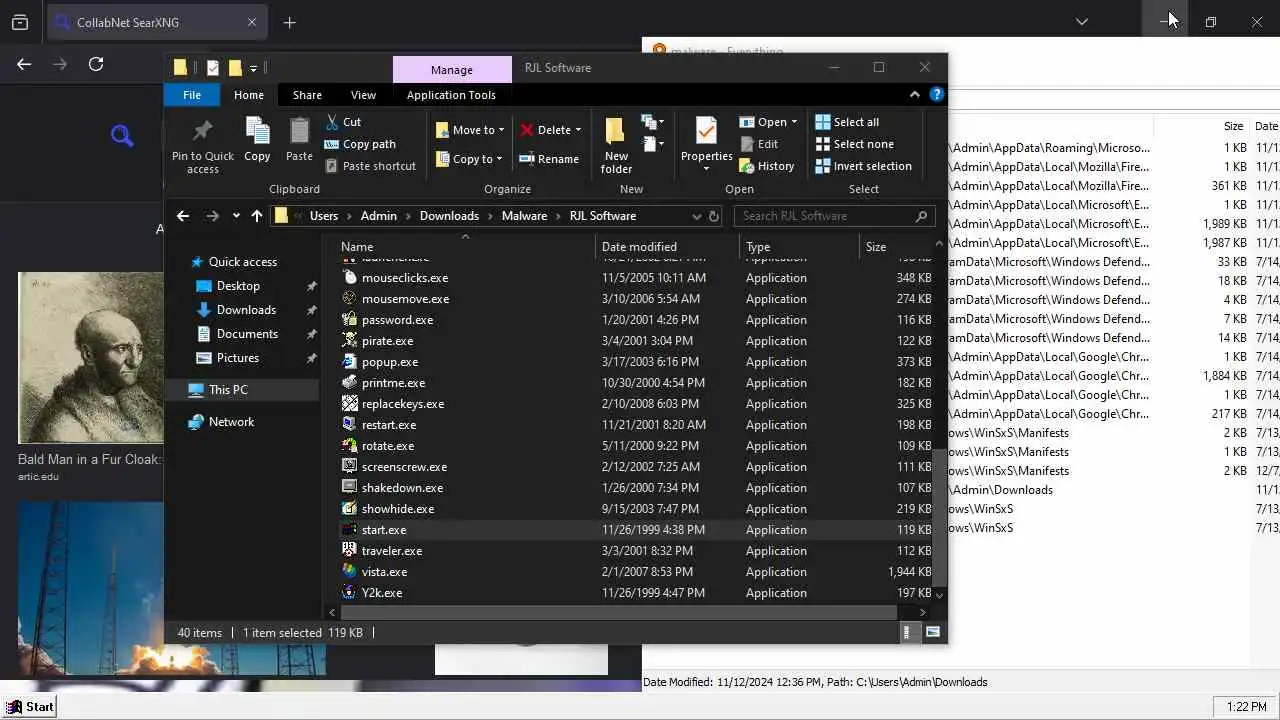
Task: Click the horizontal scrollbar in file list
Action: click(619, 612)
